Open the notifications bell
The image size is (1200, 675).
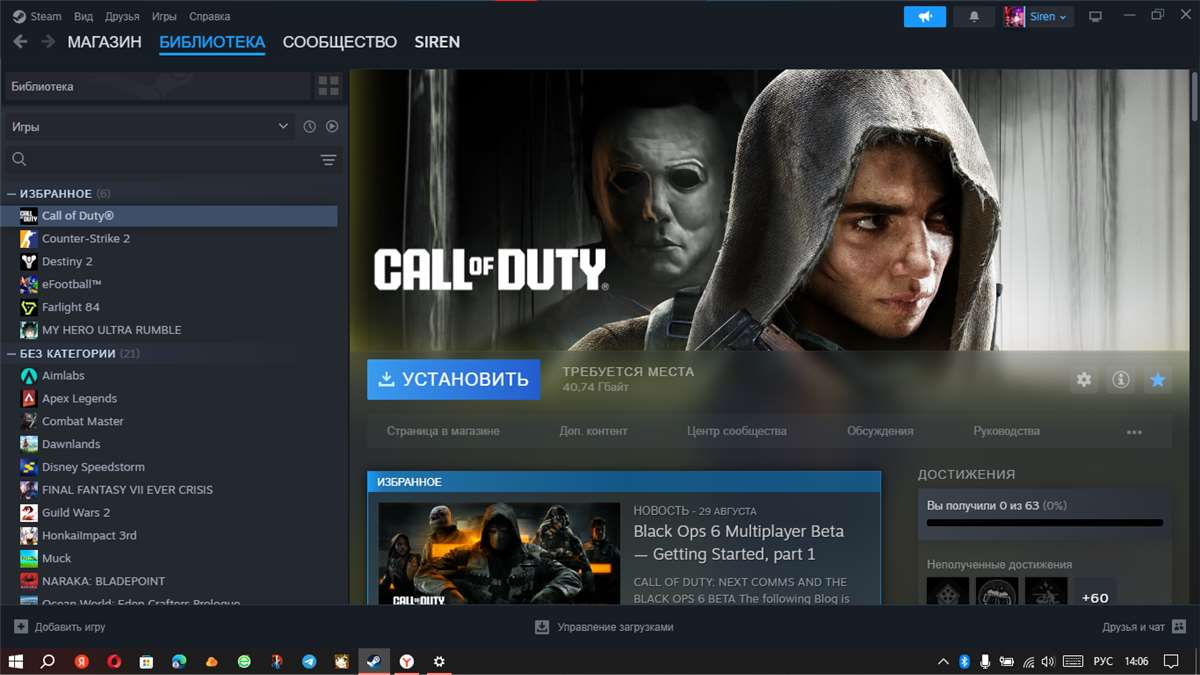point(974,16)
